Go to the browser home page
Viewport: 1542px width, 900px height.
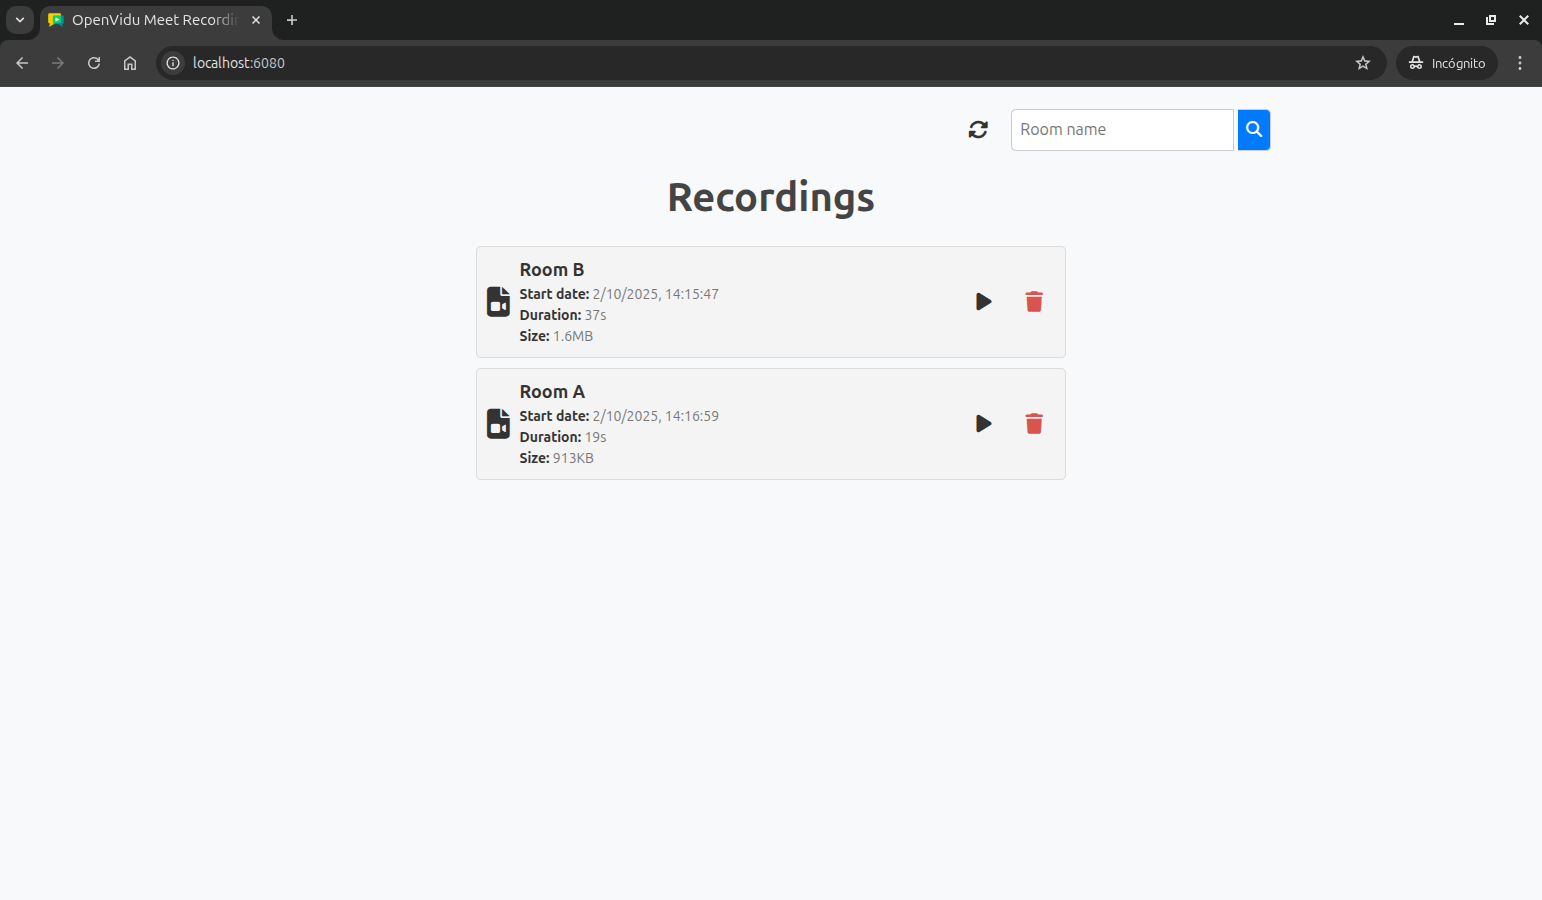[130, 63]
